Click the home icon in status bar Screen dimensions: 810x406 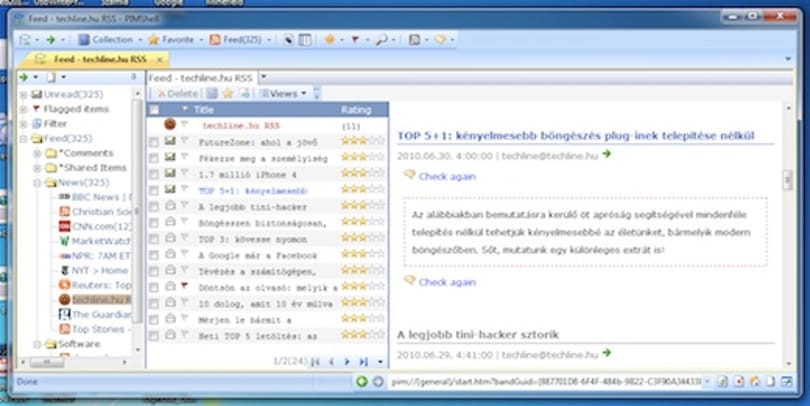tap(755, 382)
